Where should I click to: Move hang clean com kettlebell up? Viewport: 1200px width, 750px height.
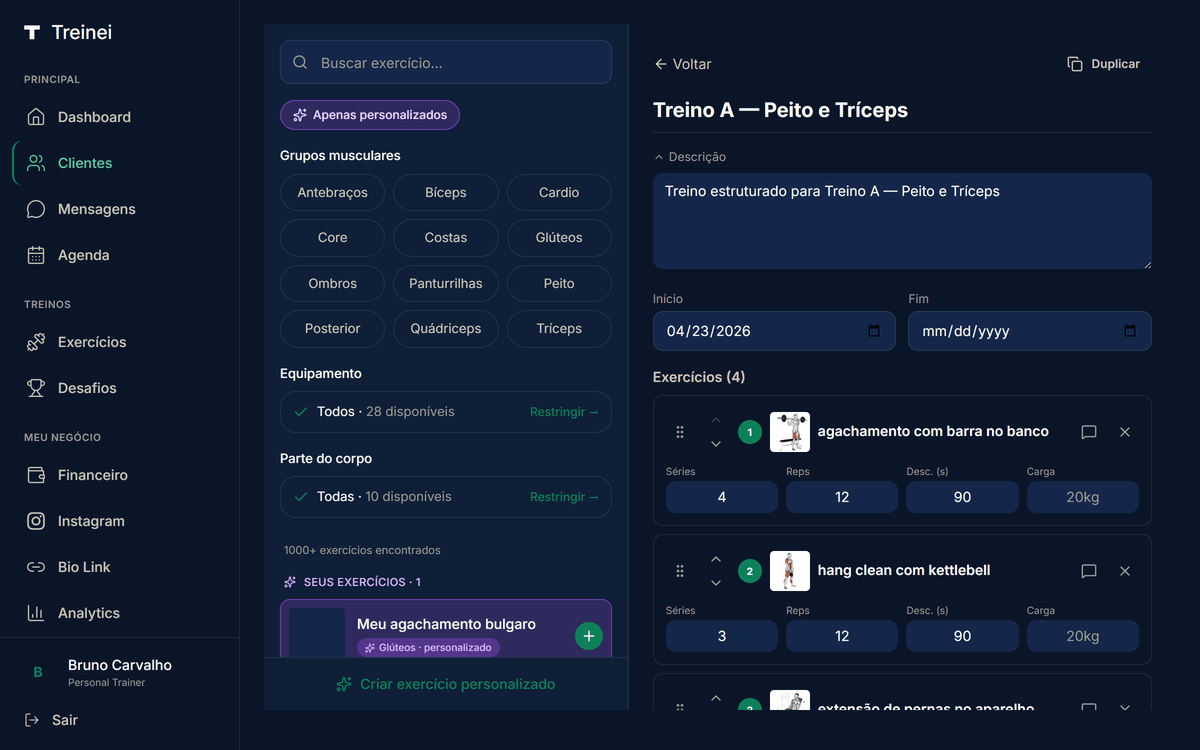(x=715, y=559)
